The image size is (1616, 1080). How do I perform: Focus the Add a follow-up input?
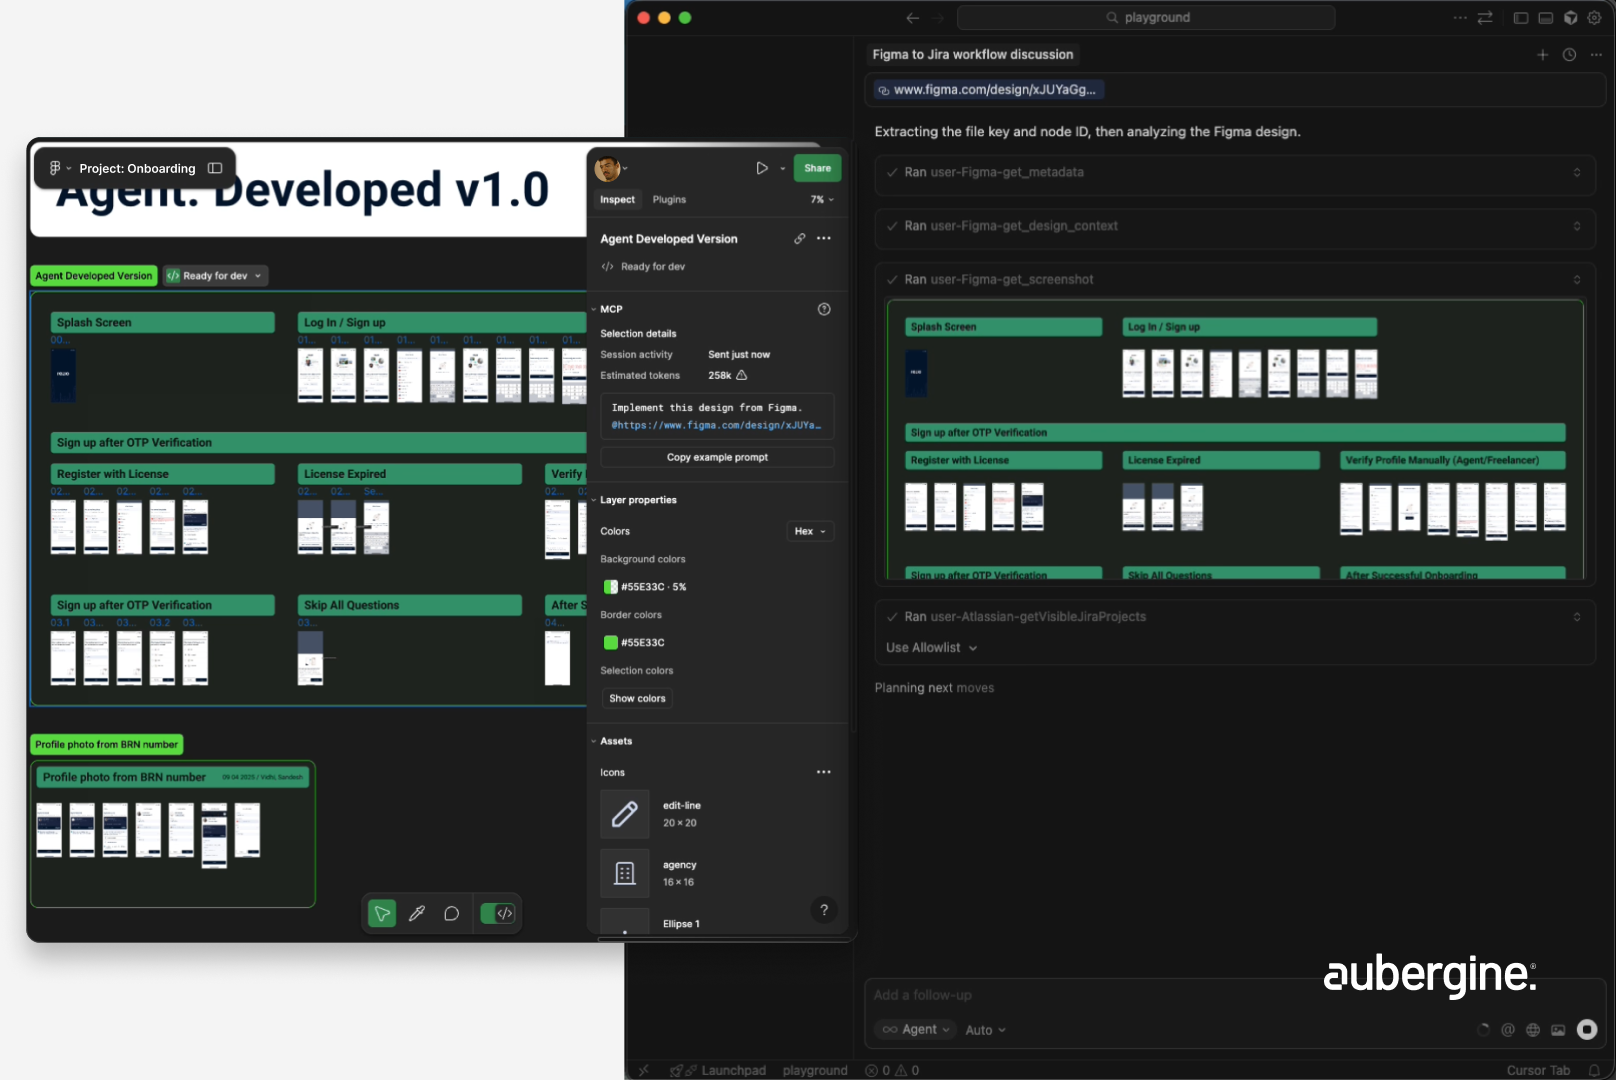[1235, 996]
